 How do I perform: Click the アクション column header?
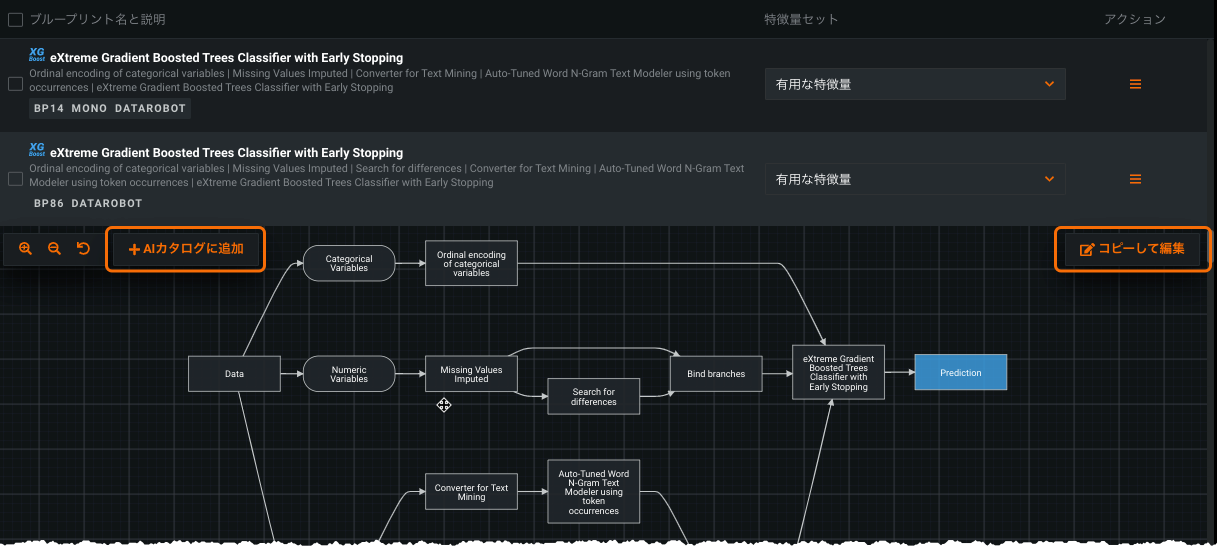click(1135, 19)
